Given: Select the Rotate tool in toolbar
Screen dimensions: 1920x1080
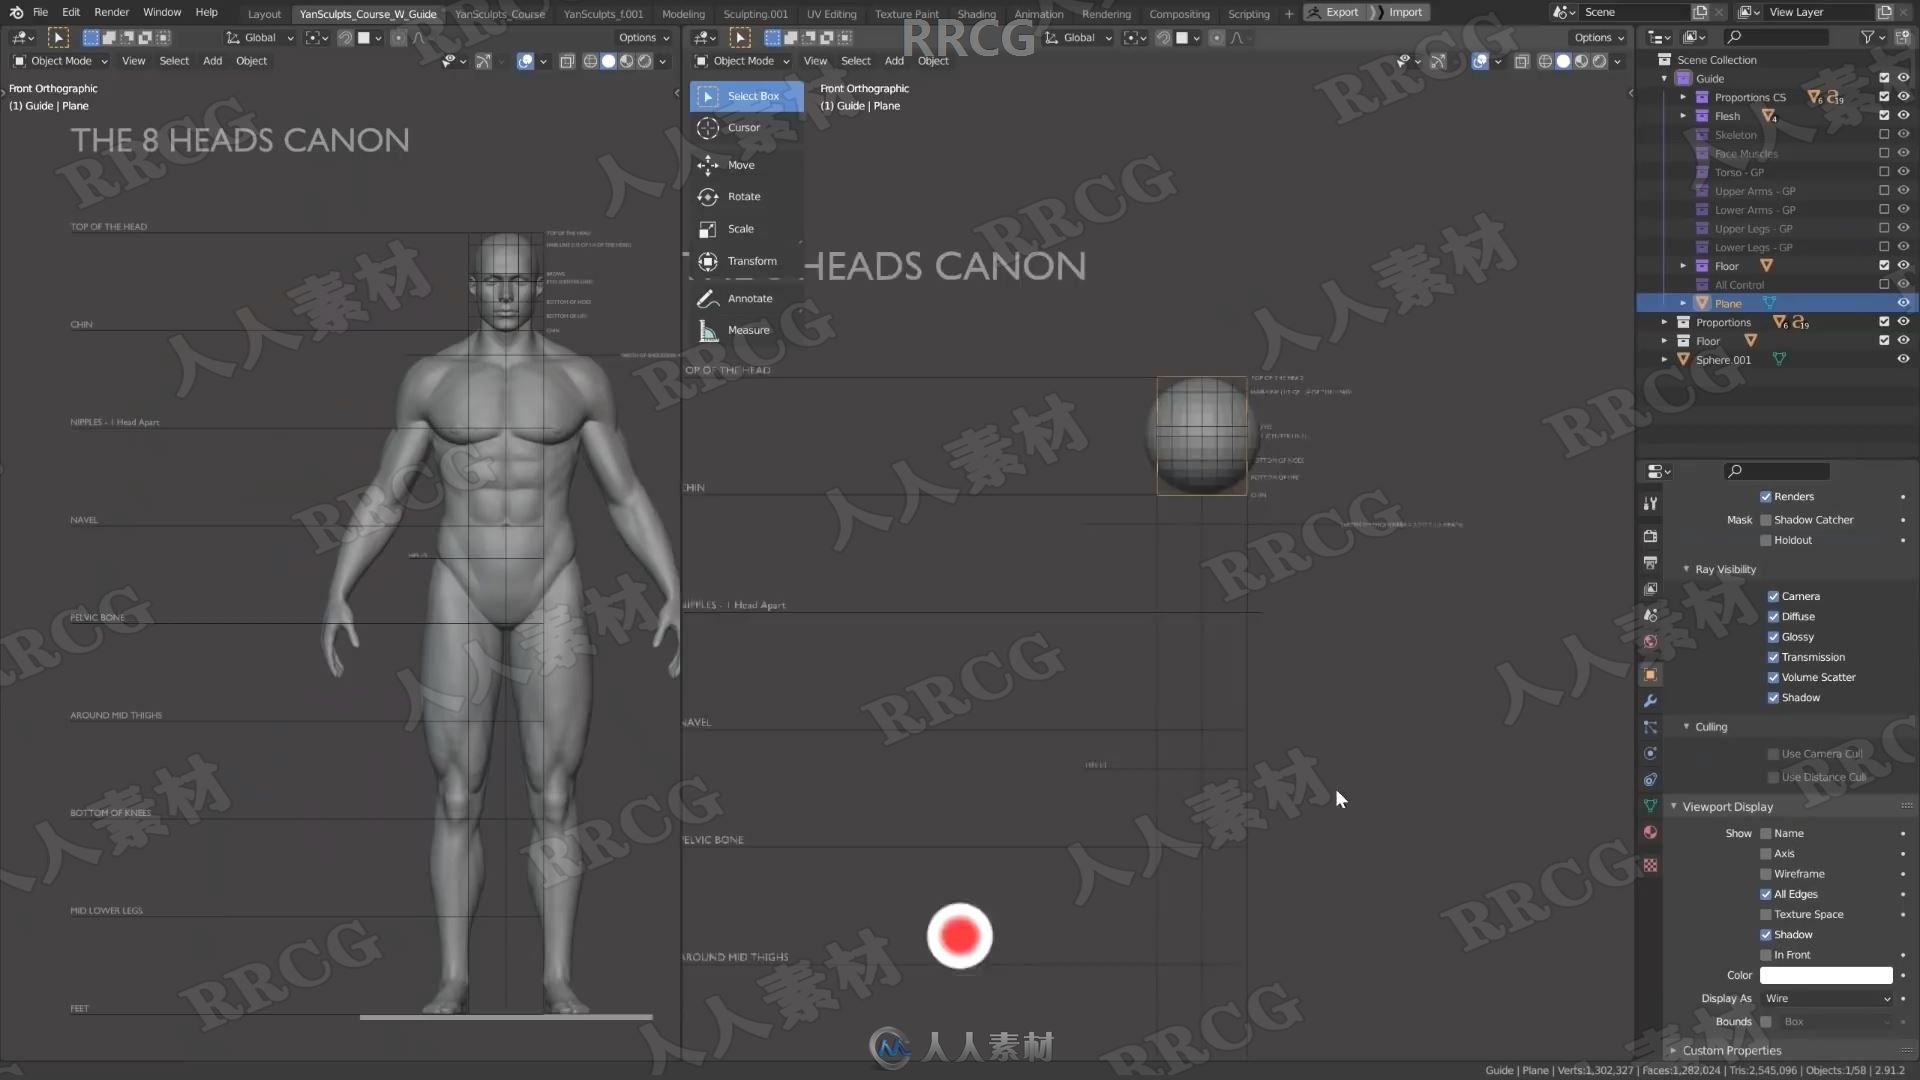Looking at the screenshot, I should click(x=707, y=195).
